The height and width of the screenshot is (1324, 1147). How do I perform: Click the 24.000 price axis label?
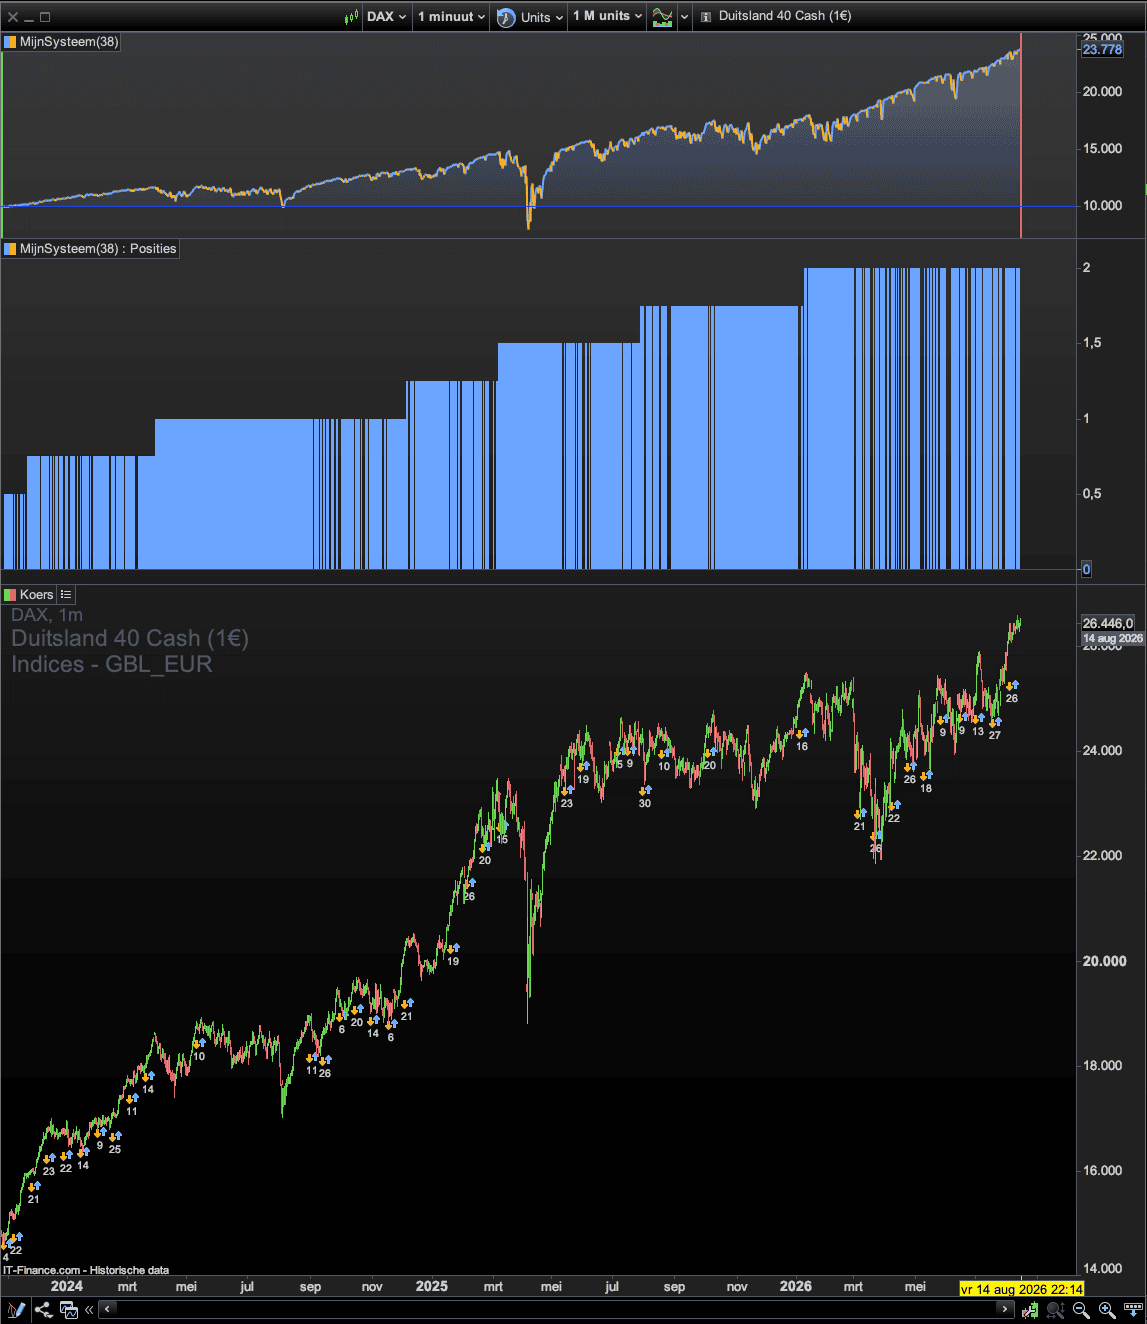coord(1102,751)
